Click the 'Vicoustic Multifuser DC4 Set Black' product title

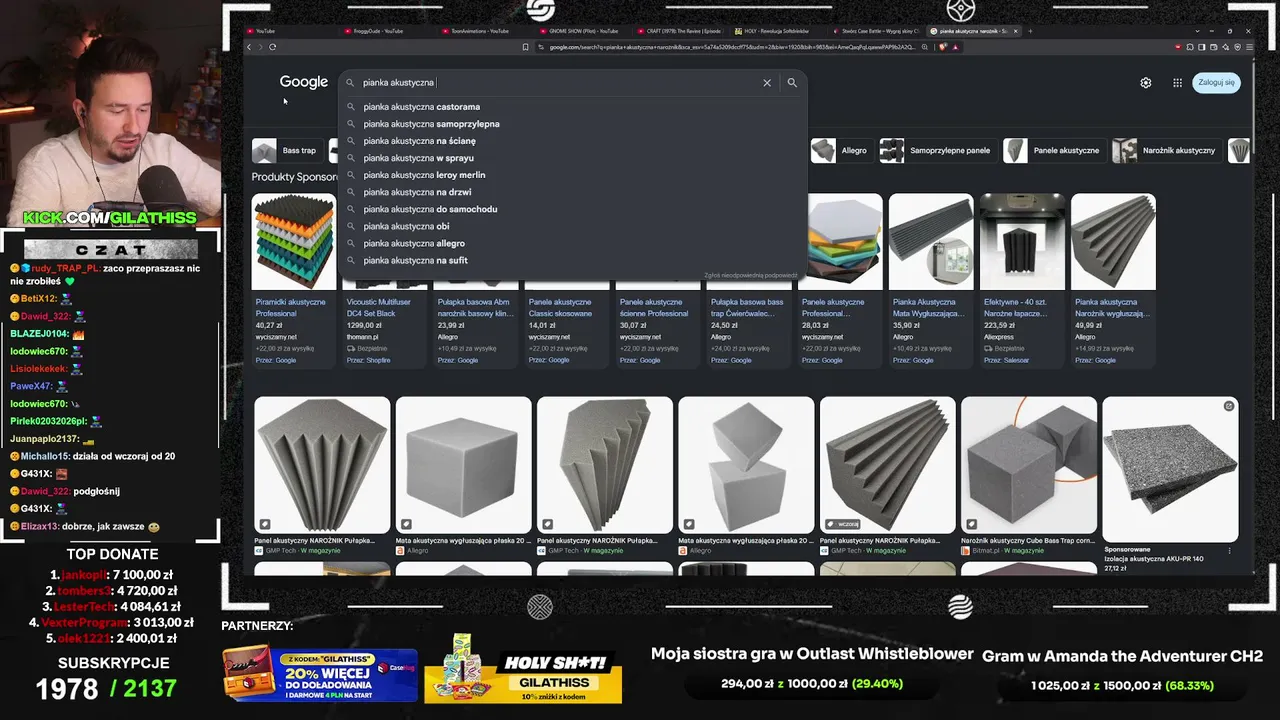pos(381,308)
